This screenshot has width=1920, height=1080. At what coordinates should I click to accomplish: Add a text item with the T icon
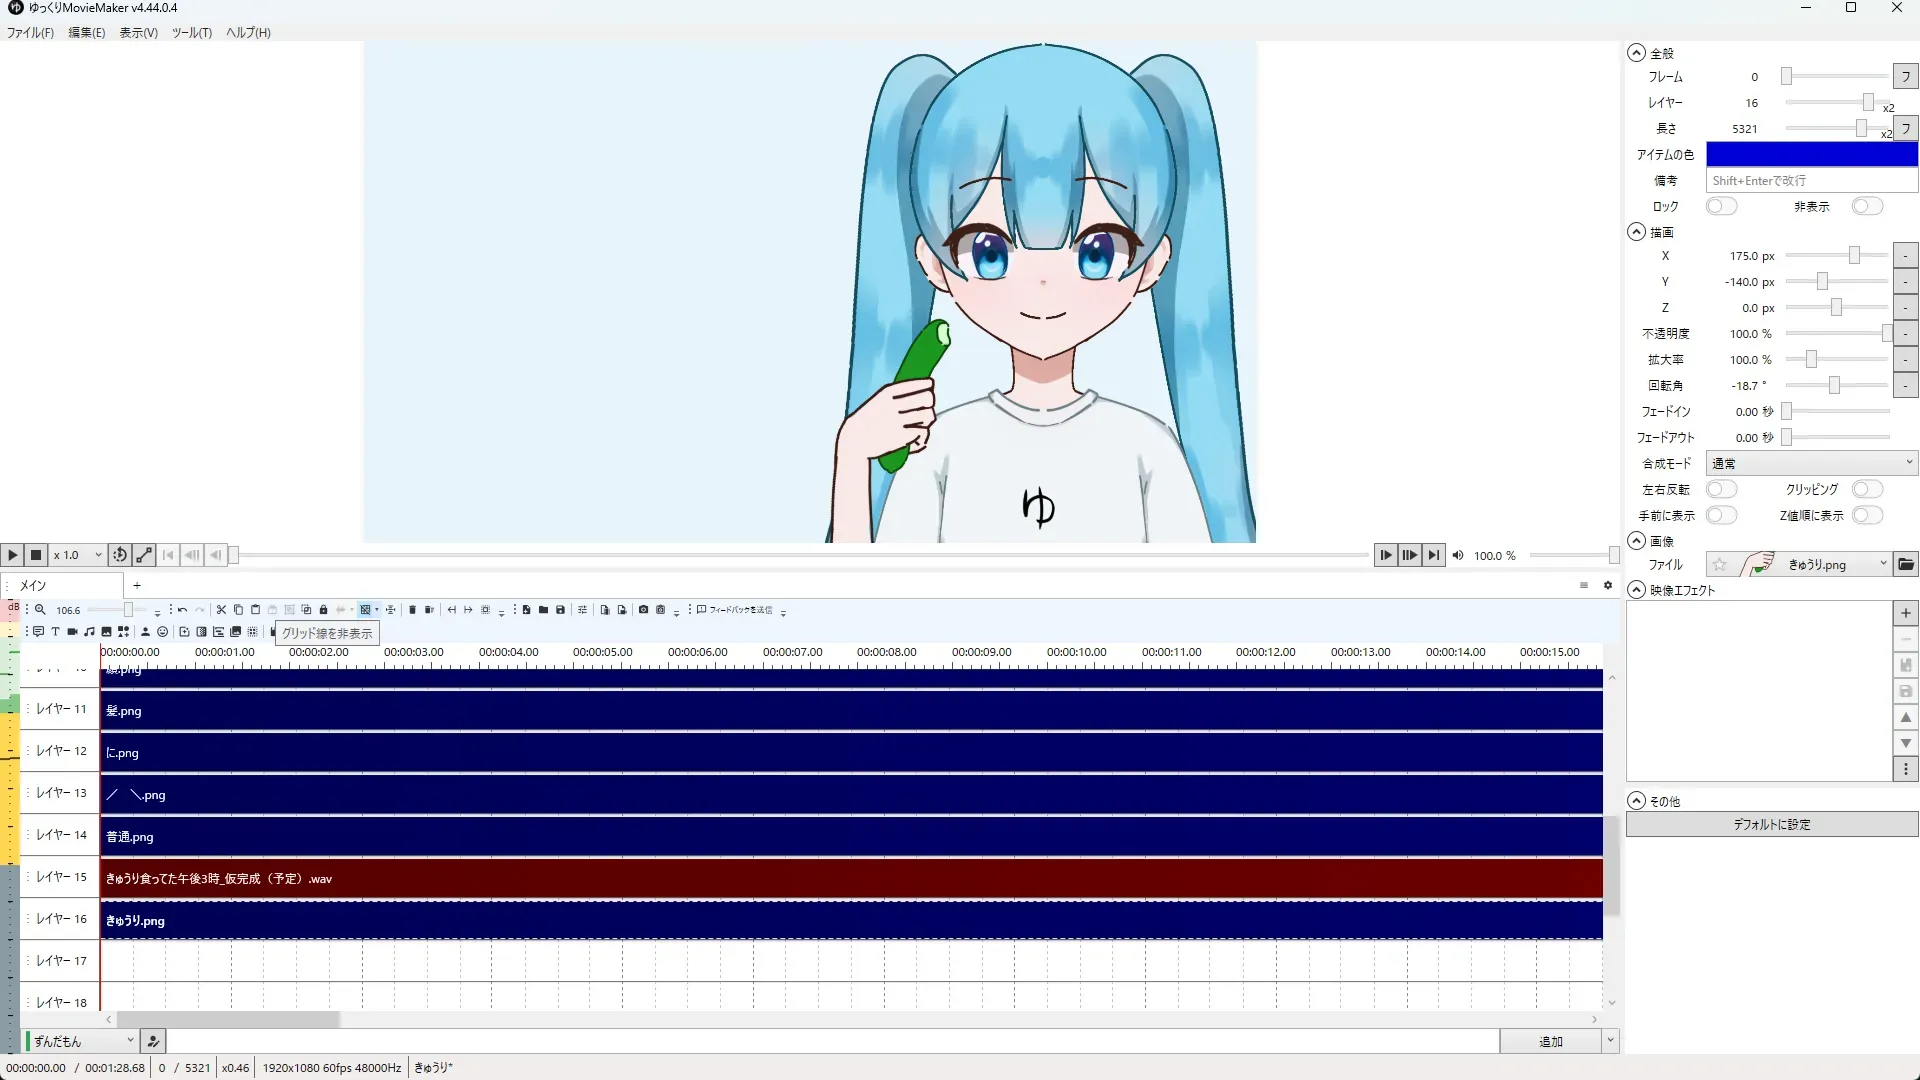pos(55,632)
